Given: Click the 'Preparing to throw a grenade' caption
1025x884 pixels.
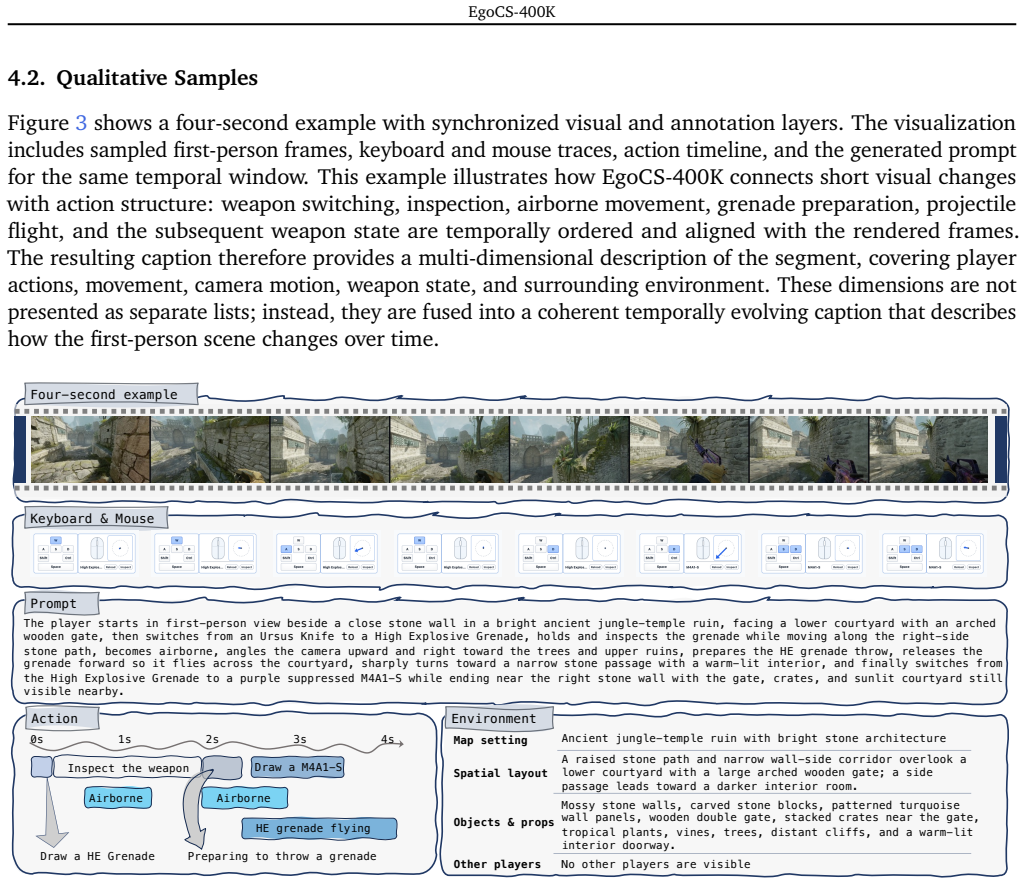Looking at the screenshot, I should (x=282, y=856).
